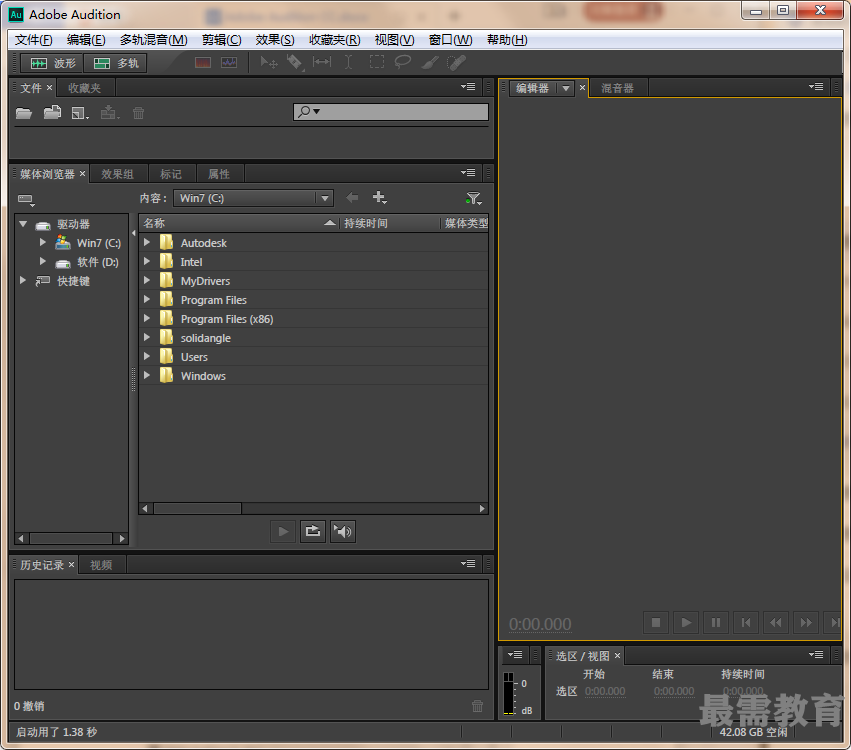This screenshot has height=750, width=851.
Task: Expand the Autodesk folder
Action: pyautogui.click(x=147, y=243)
